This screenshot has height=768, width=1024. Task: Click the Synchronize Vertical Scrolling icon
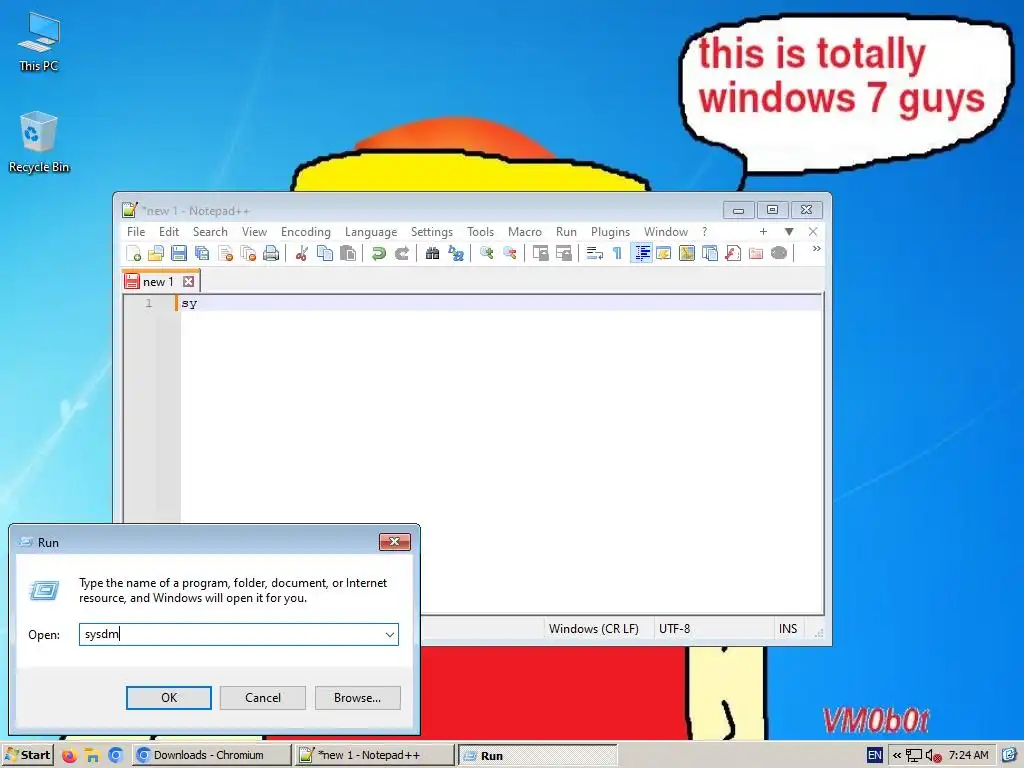(x=540, y=253)
